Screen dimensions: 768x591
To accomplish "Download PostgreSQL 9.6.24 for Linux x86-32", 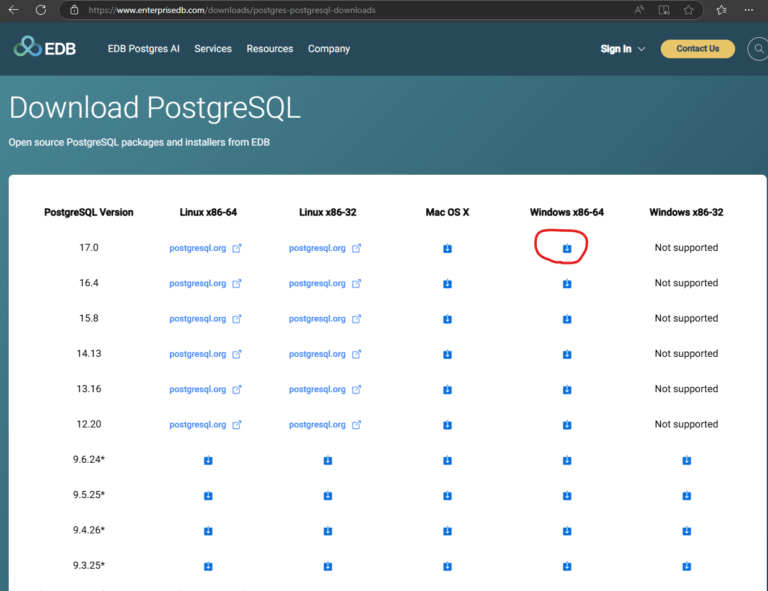I will [x=328, y=460].
